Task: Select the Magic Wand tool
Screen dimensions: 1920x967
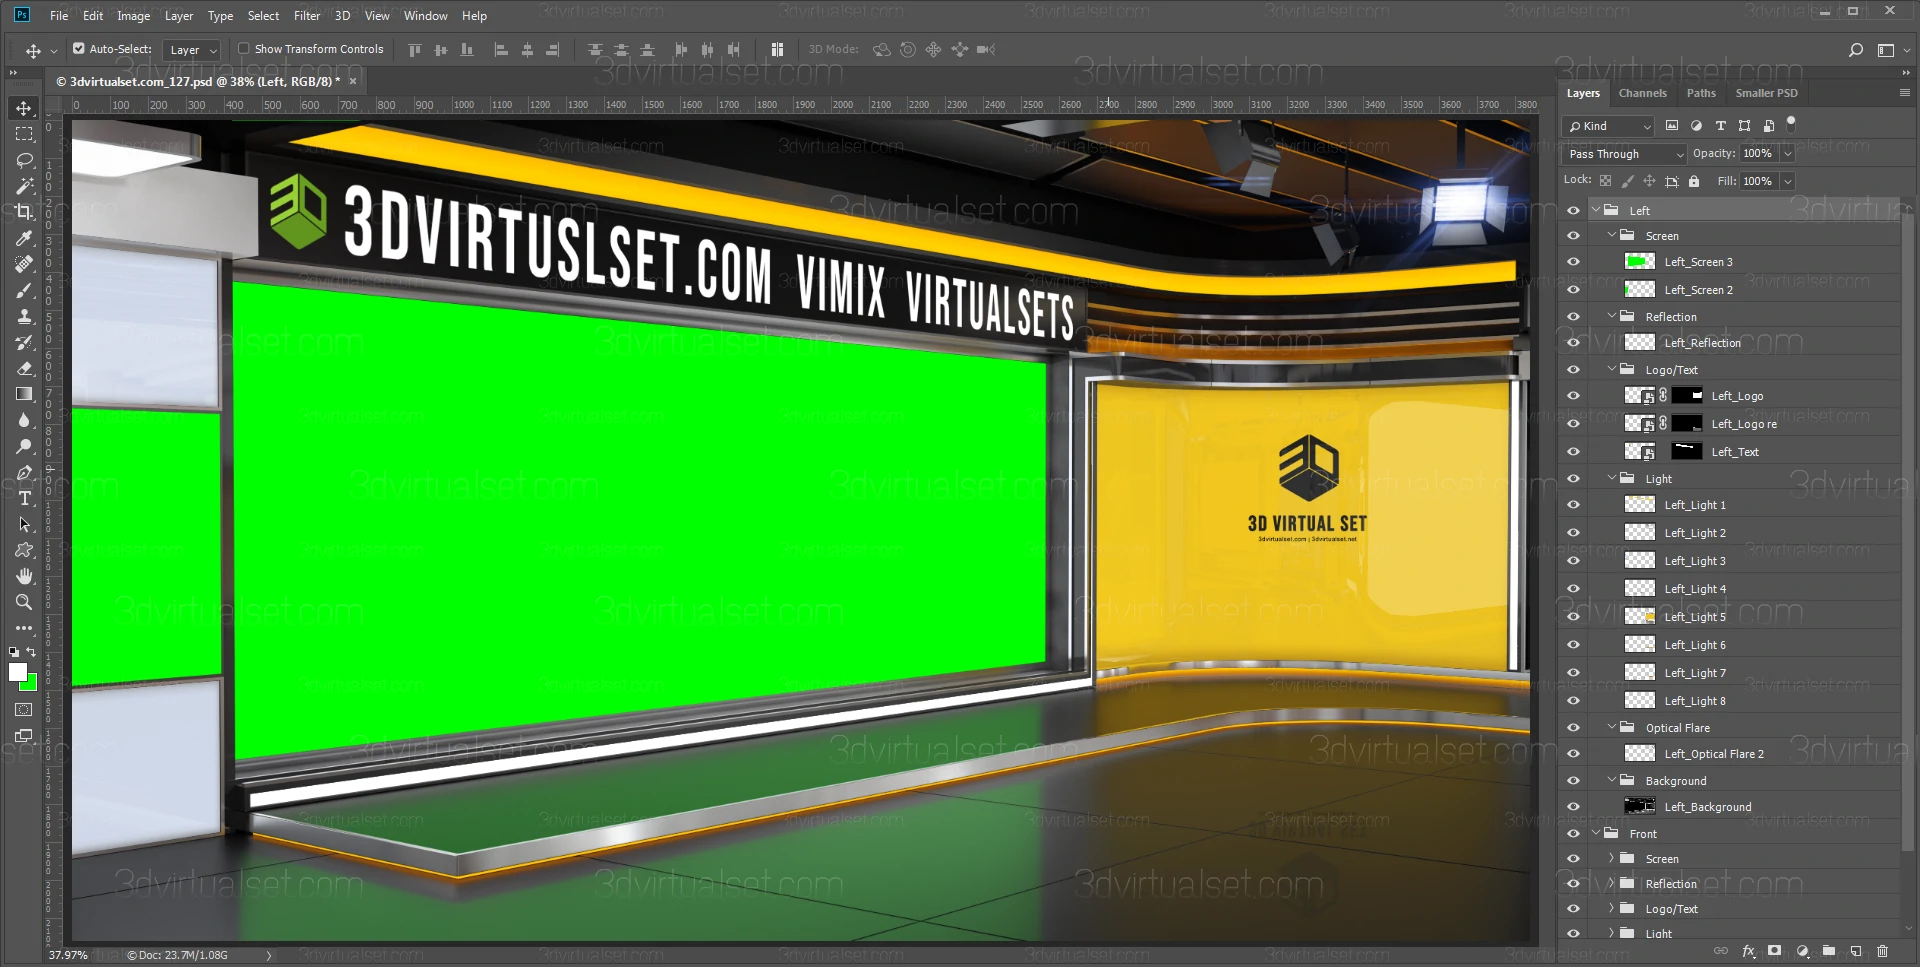Action: tap(24, 186)
